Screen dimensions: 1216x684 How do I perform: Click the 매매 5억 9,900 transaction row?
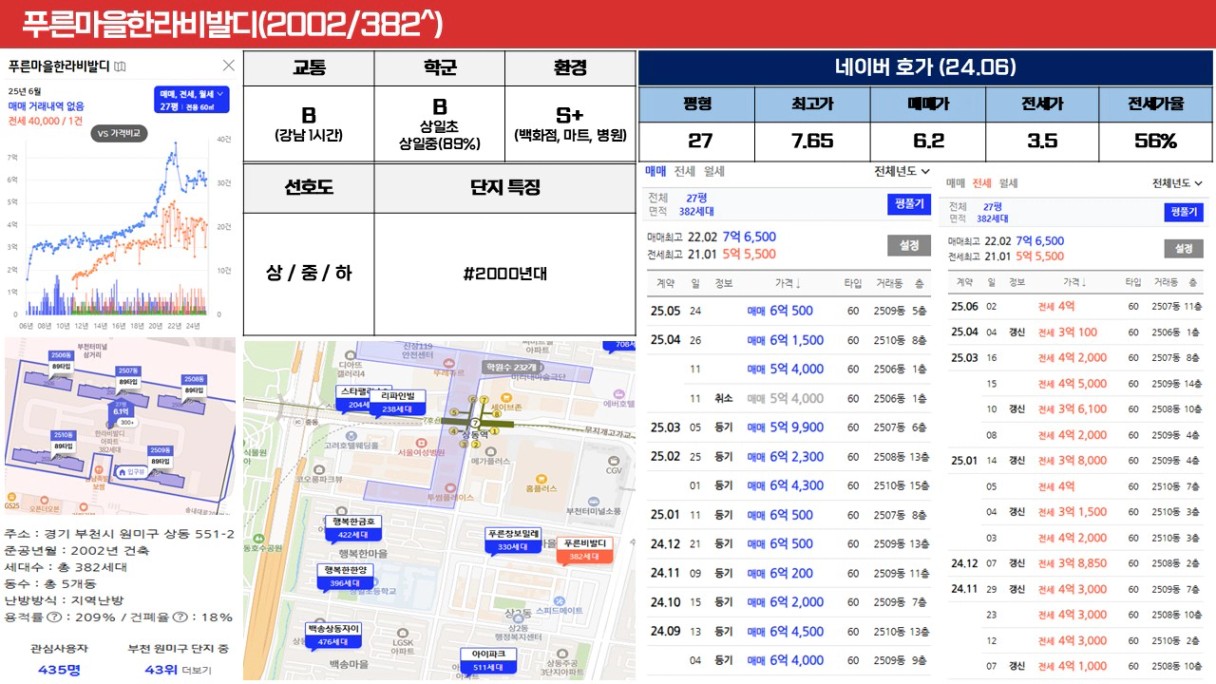click(x=789, y=427)
